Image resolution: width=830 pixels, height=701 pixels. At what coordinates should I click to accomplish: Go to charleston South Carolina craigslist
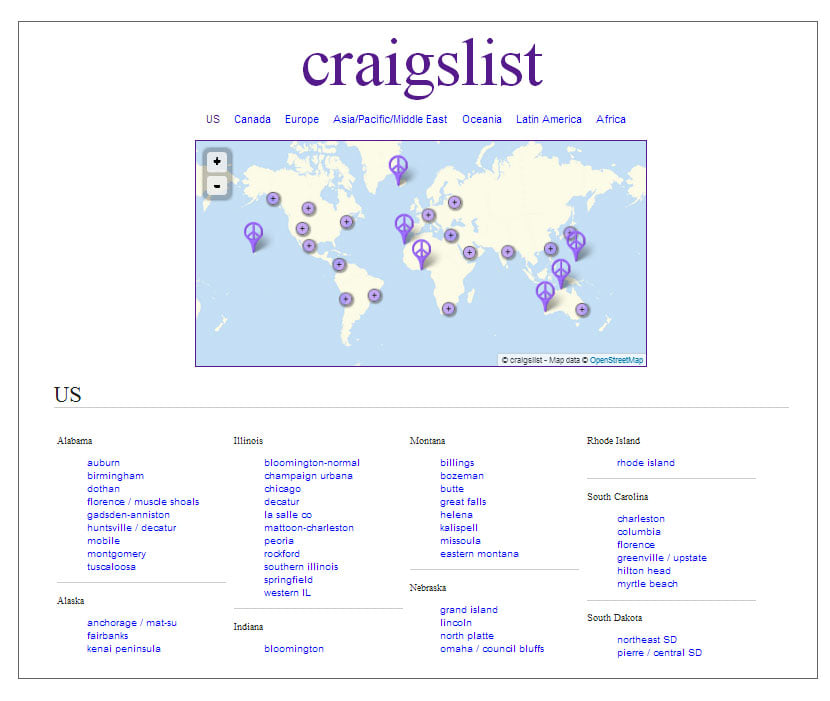640,519
